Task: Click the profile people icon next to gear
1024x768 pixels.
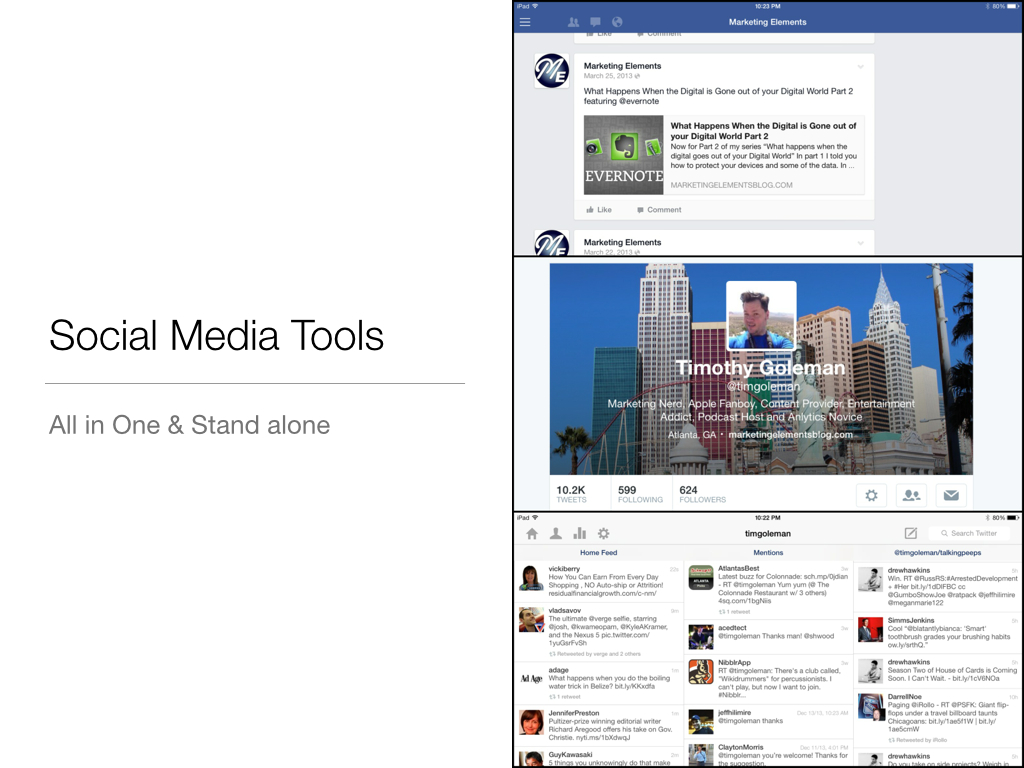Action: point(911,494)
